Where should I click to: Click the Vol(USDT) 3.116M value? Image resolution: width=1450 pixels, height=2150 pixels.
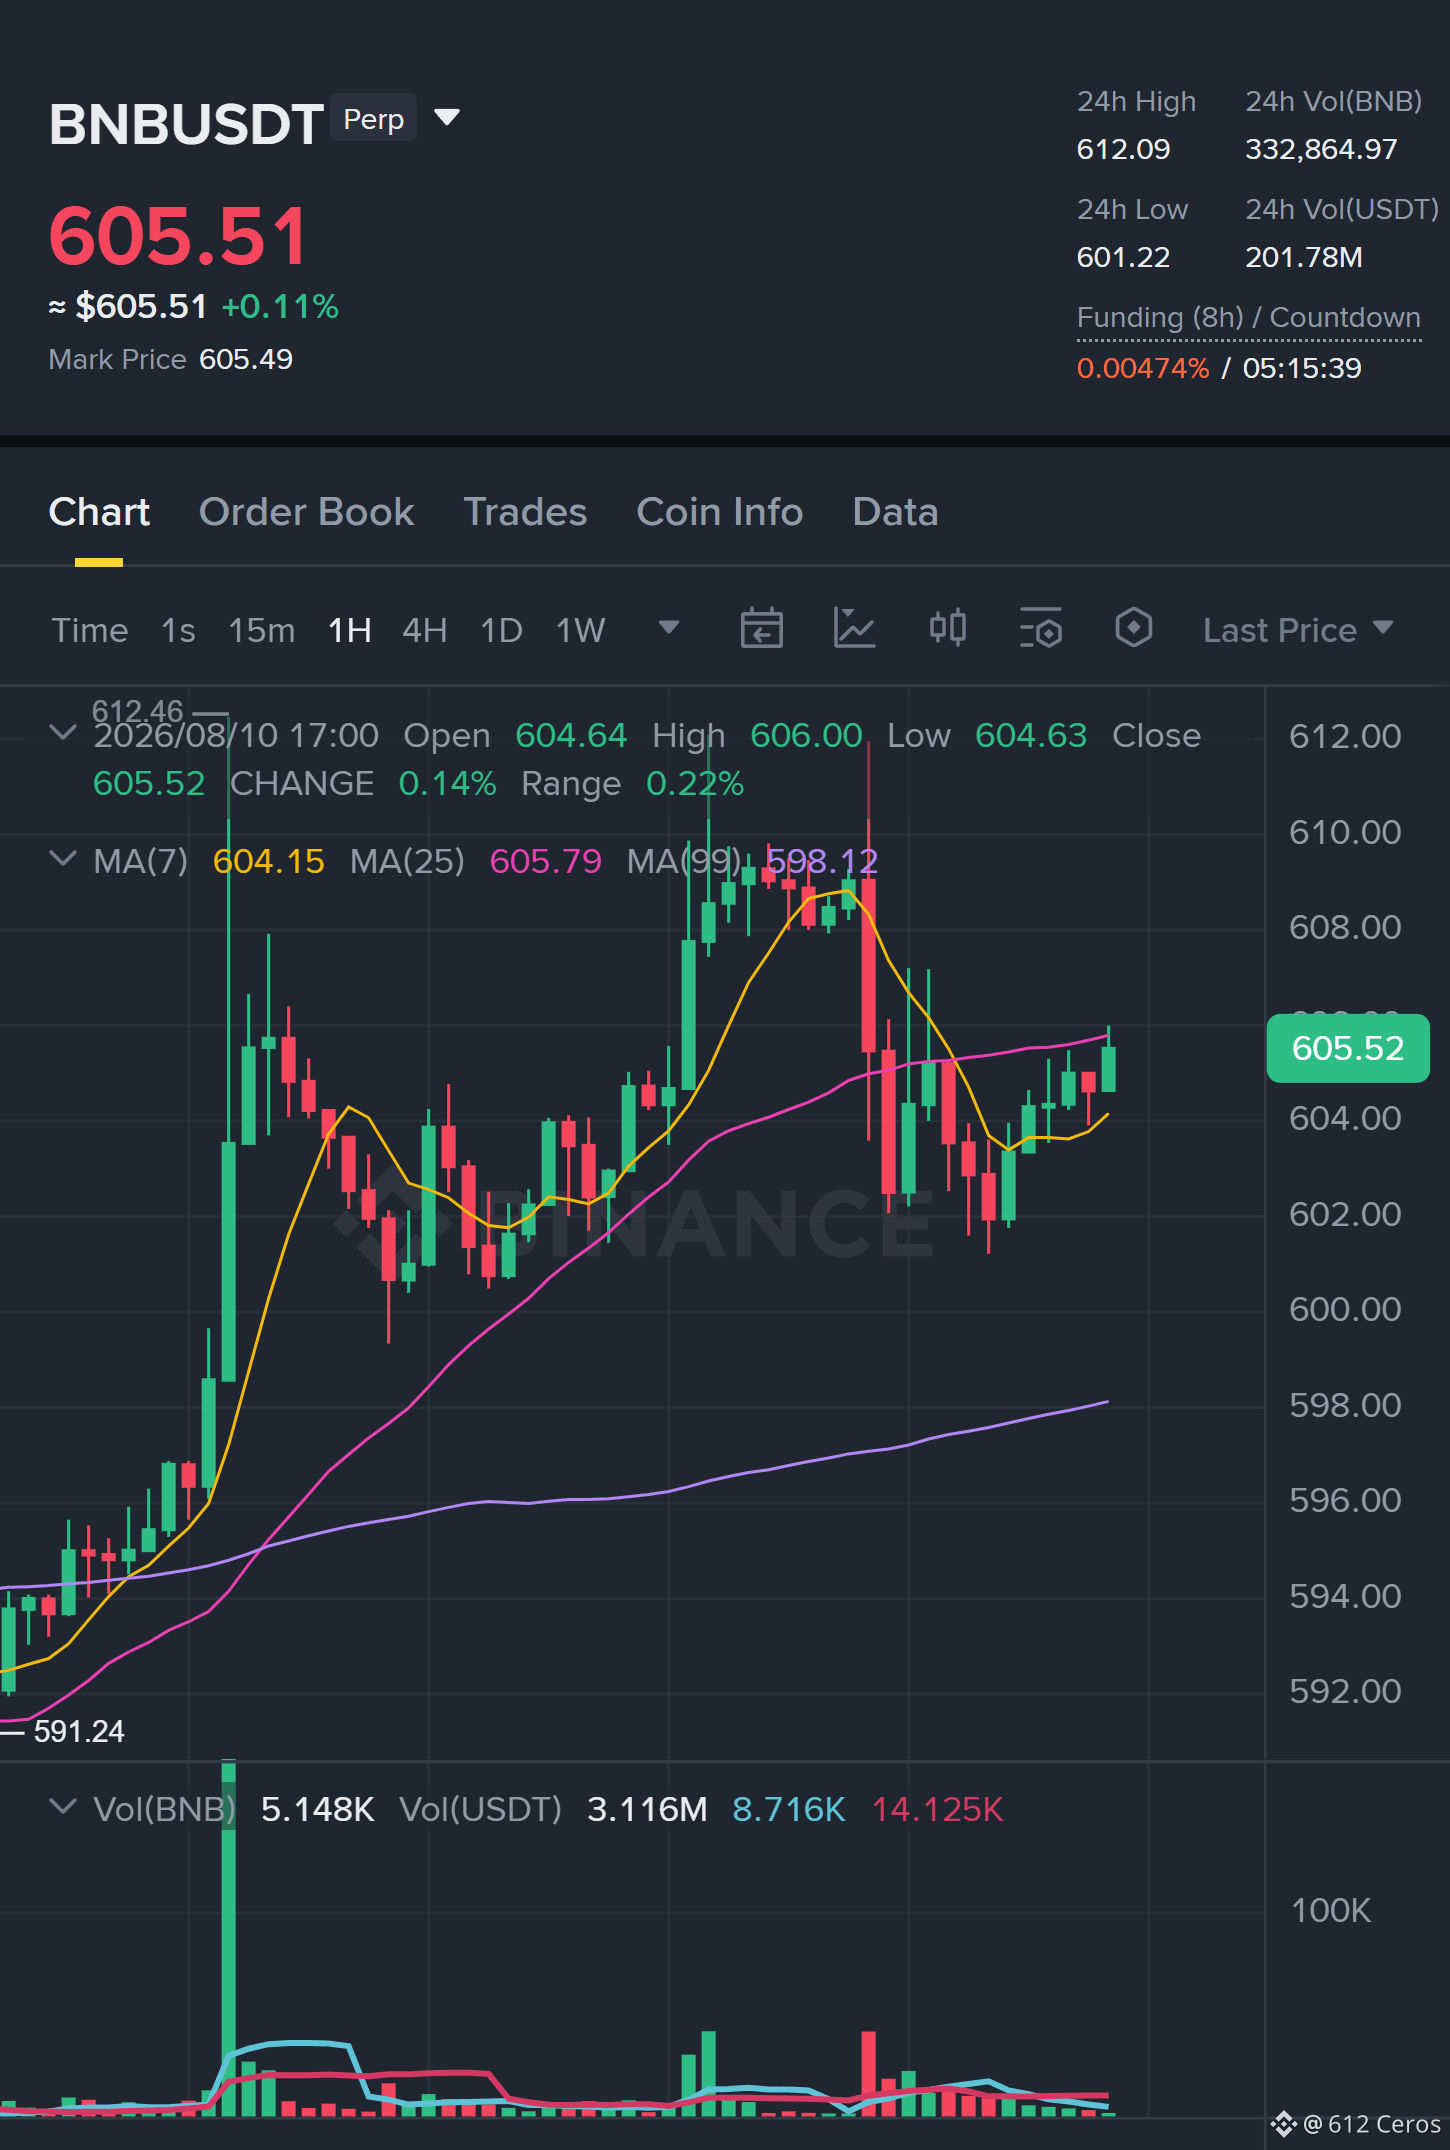[647, 1809]
